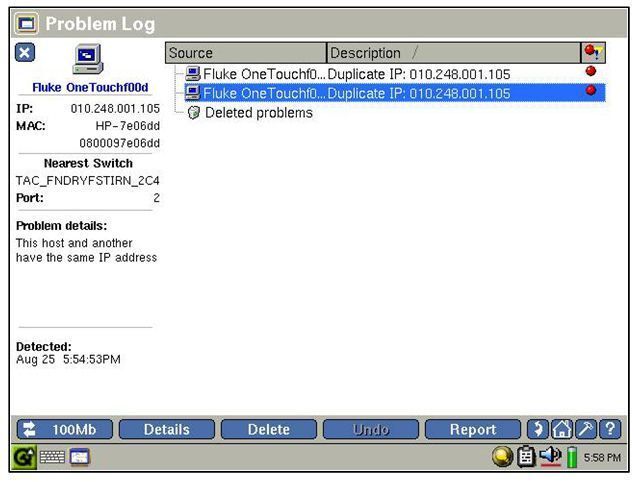The width and height of the screenshot is (636, 482).
Task: Click the red severity dot on first row
Action: pyautogui.click(x=591, y=71)
